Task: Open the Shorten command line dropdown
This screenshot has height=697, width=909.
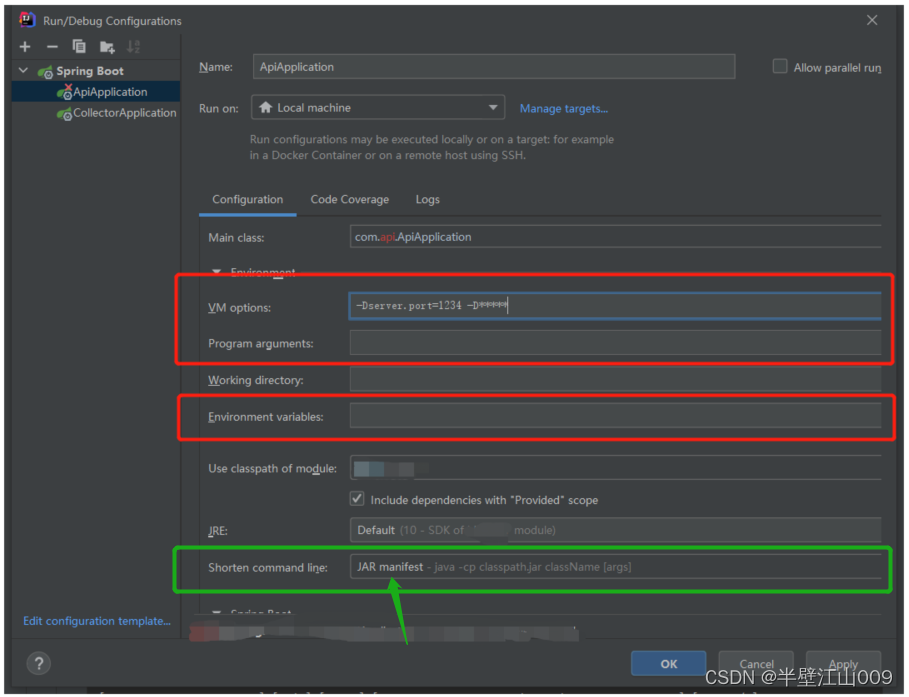Action: click(x=616, y=567)
